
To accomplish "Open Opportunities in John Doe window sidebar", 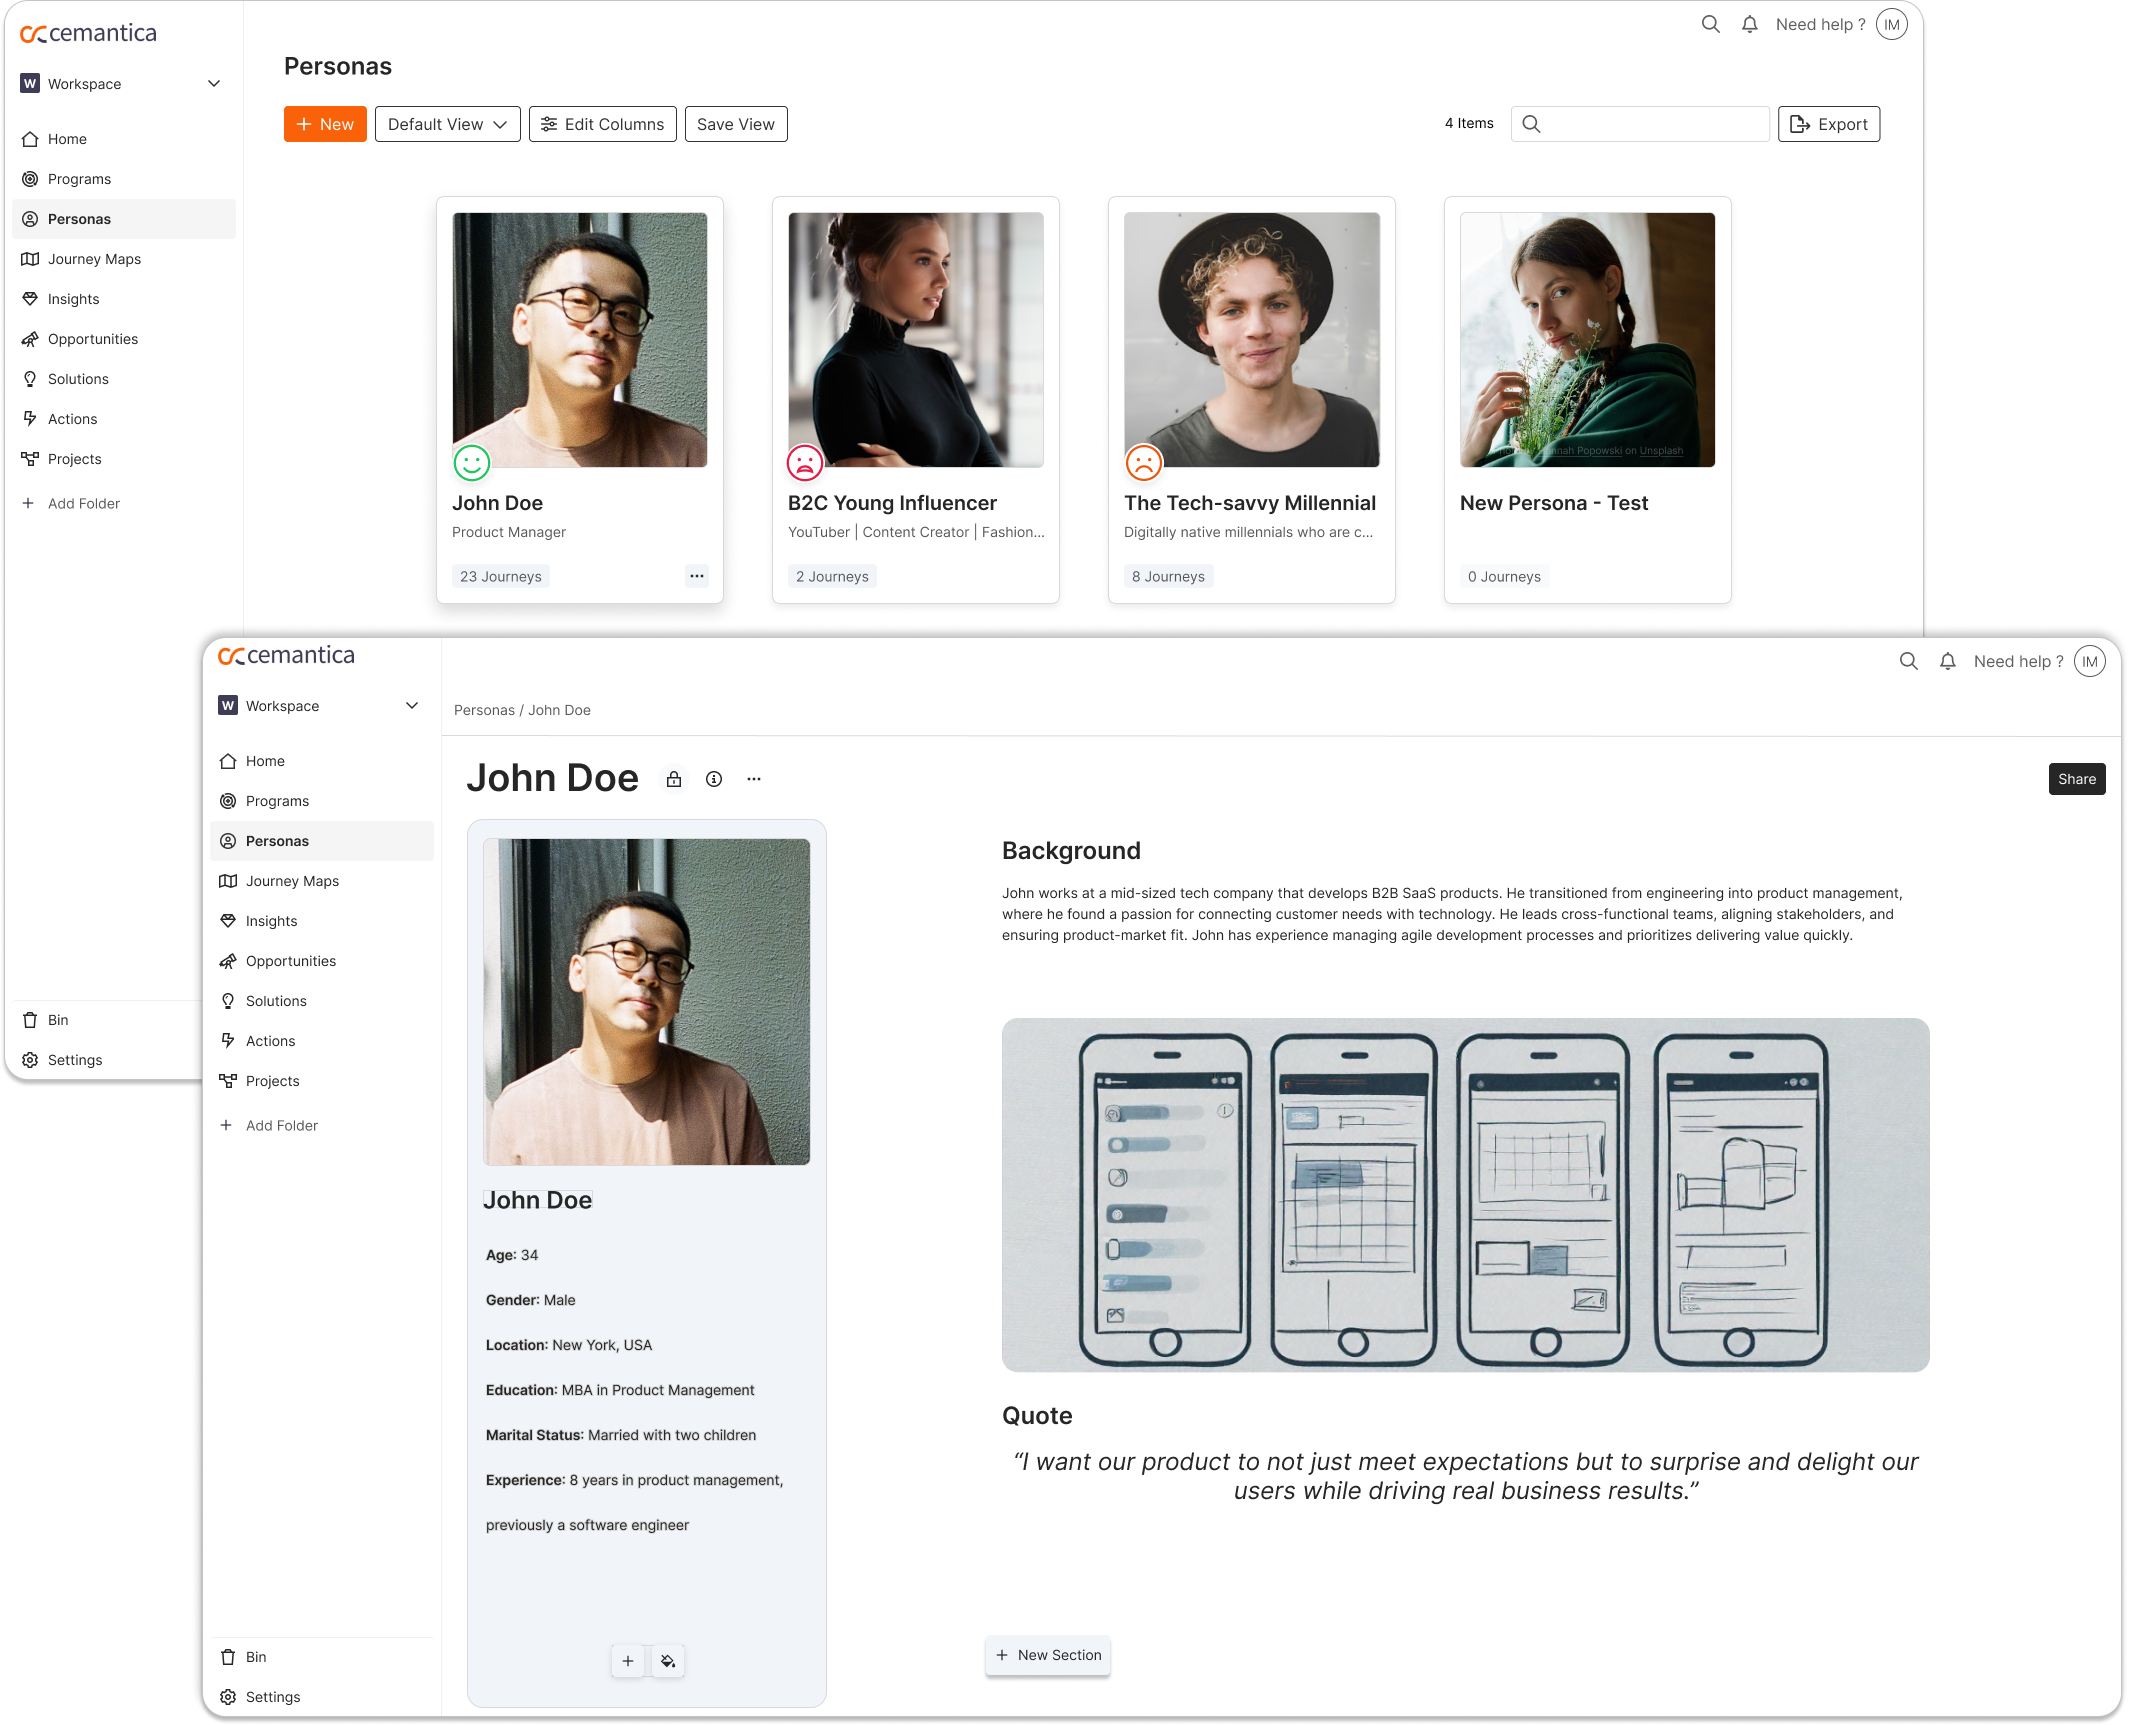I will tap(322, 961).
